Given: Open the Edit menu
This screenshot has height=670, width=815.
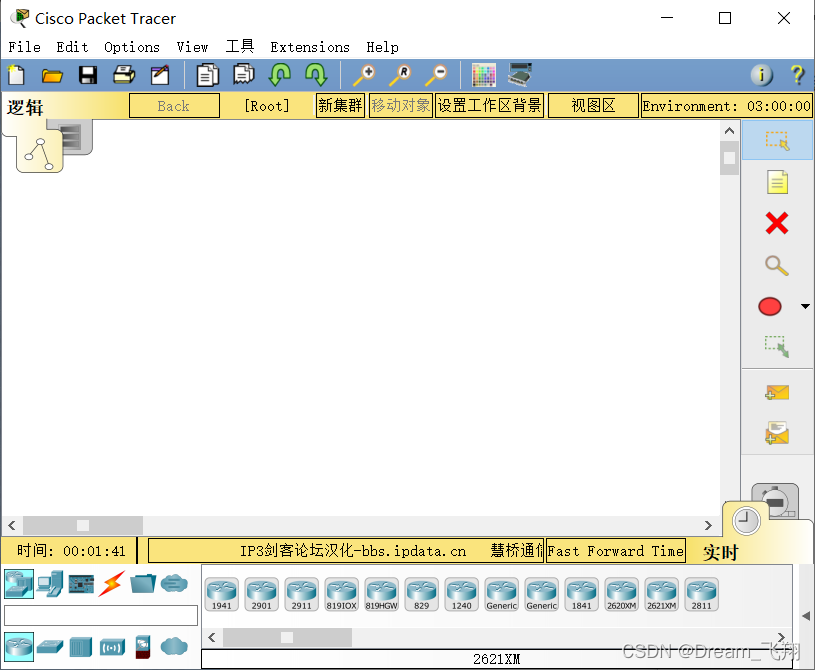Looking at the screenshot, I should [x=72, y=47].
